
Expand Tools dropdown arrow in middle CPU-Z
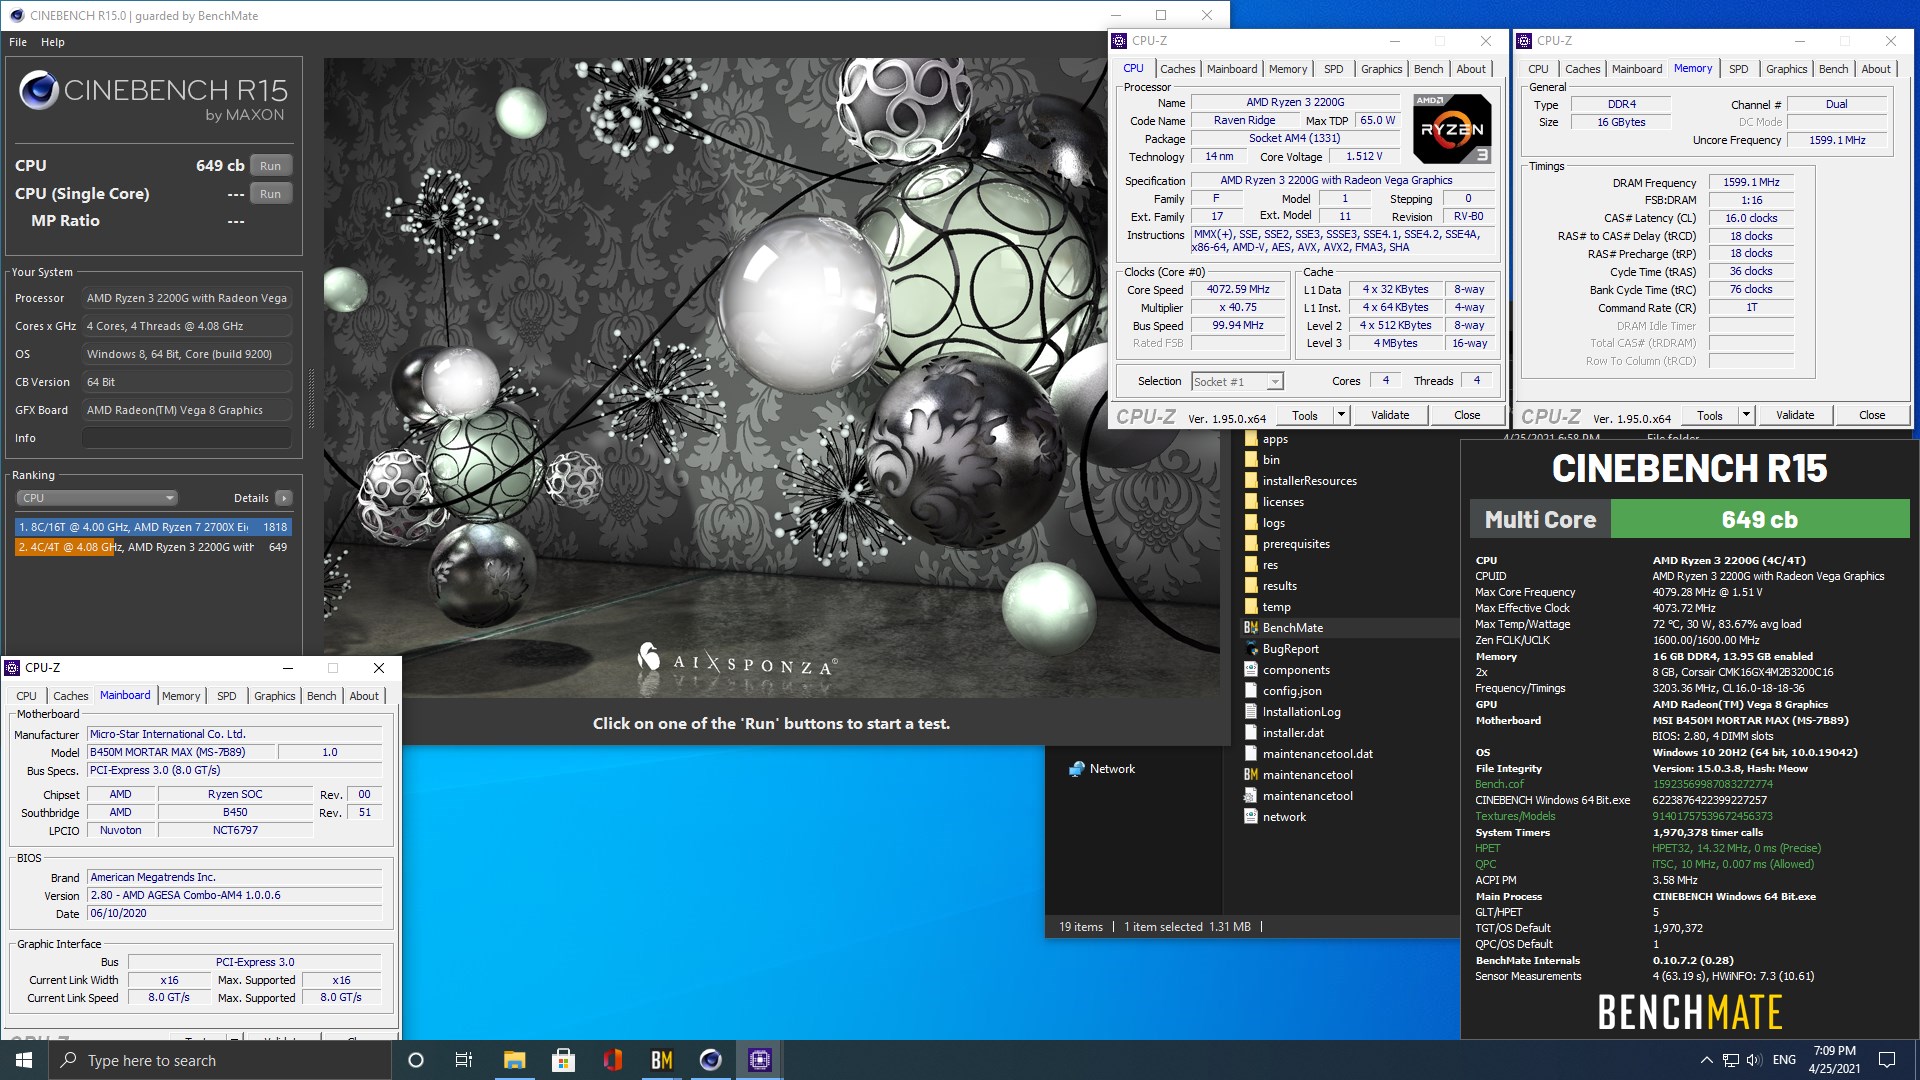[1341, 415]
